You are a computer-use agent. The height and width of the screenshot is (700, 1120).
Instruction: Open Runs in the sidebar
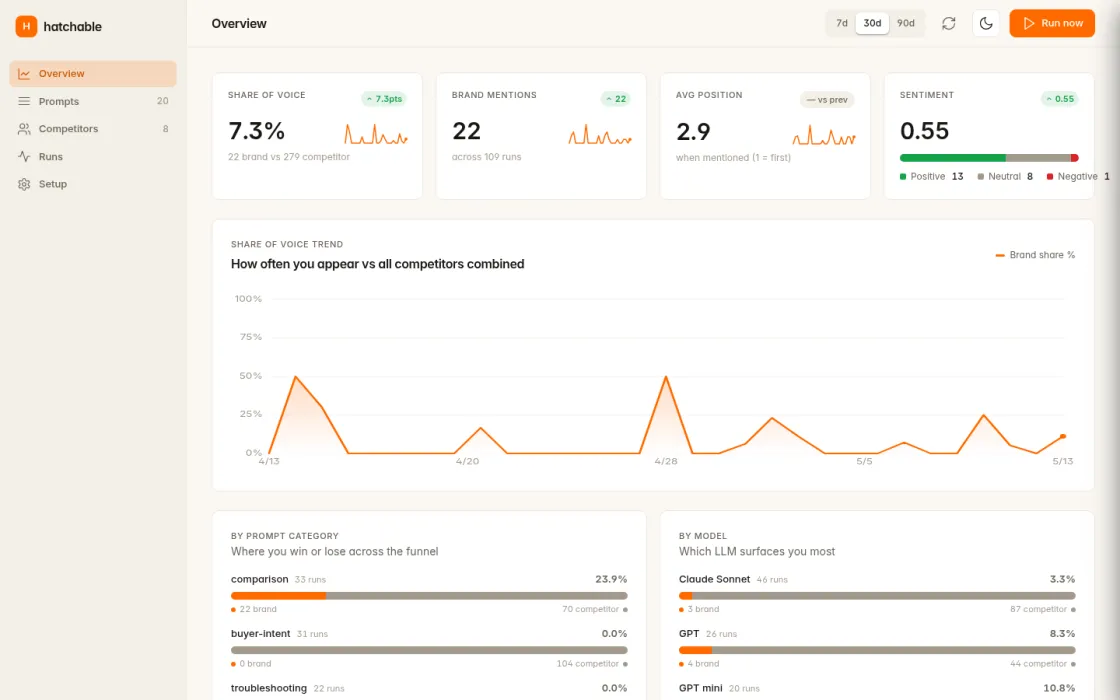coord(93,156)
